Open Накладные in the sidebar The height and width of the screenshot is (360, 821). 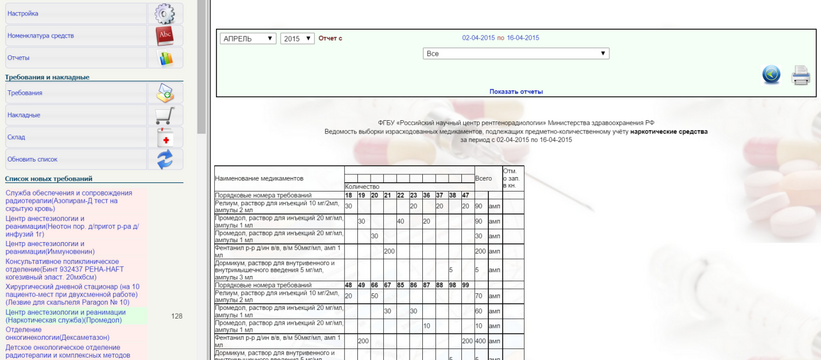(x=76, y=115)
